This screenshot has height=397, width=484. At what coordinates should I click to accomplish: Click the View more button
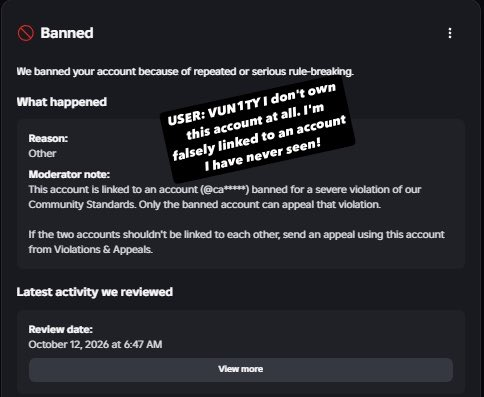241,369
